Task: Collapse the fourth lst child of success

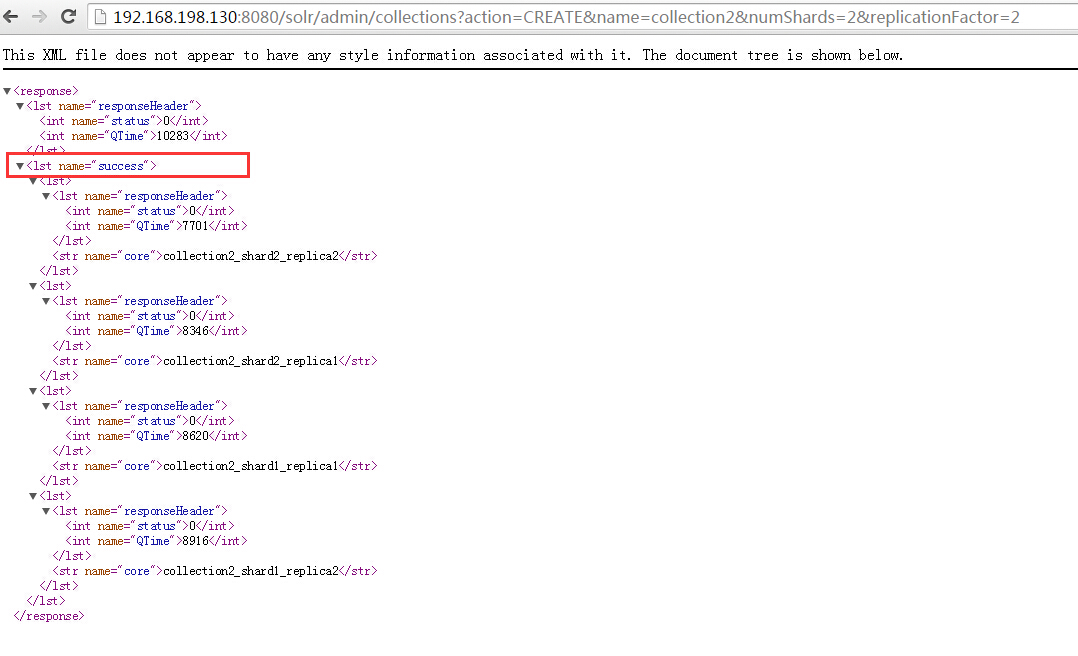Action: point(32,495)
